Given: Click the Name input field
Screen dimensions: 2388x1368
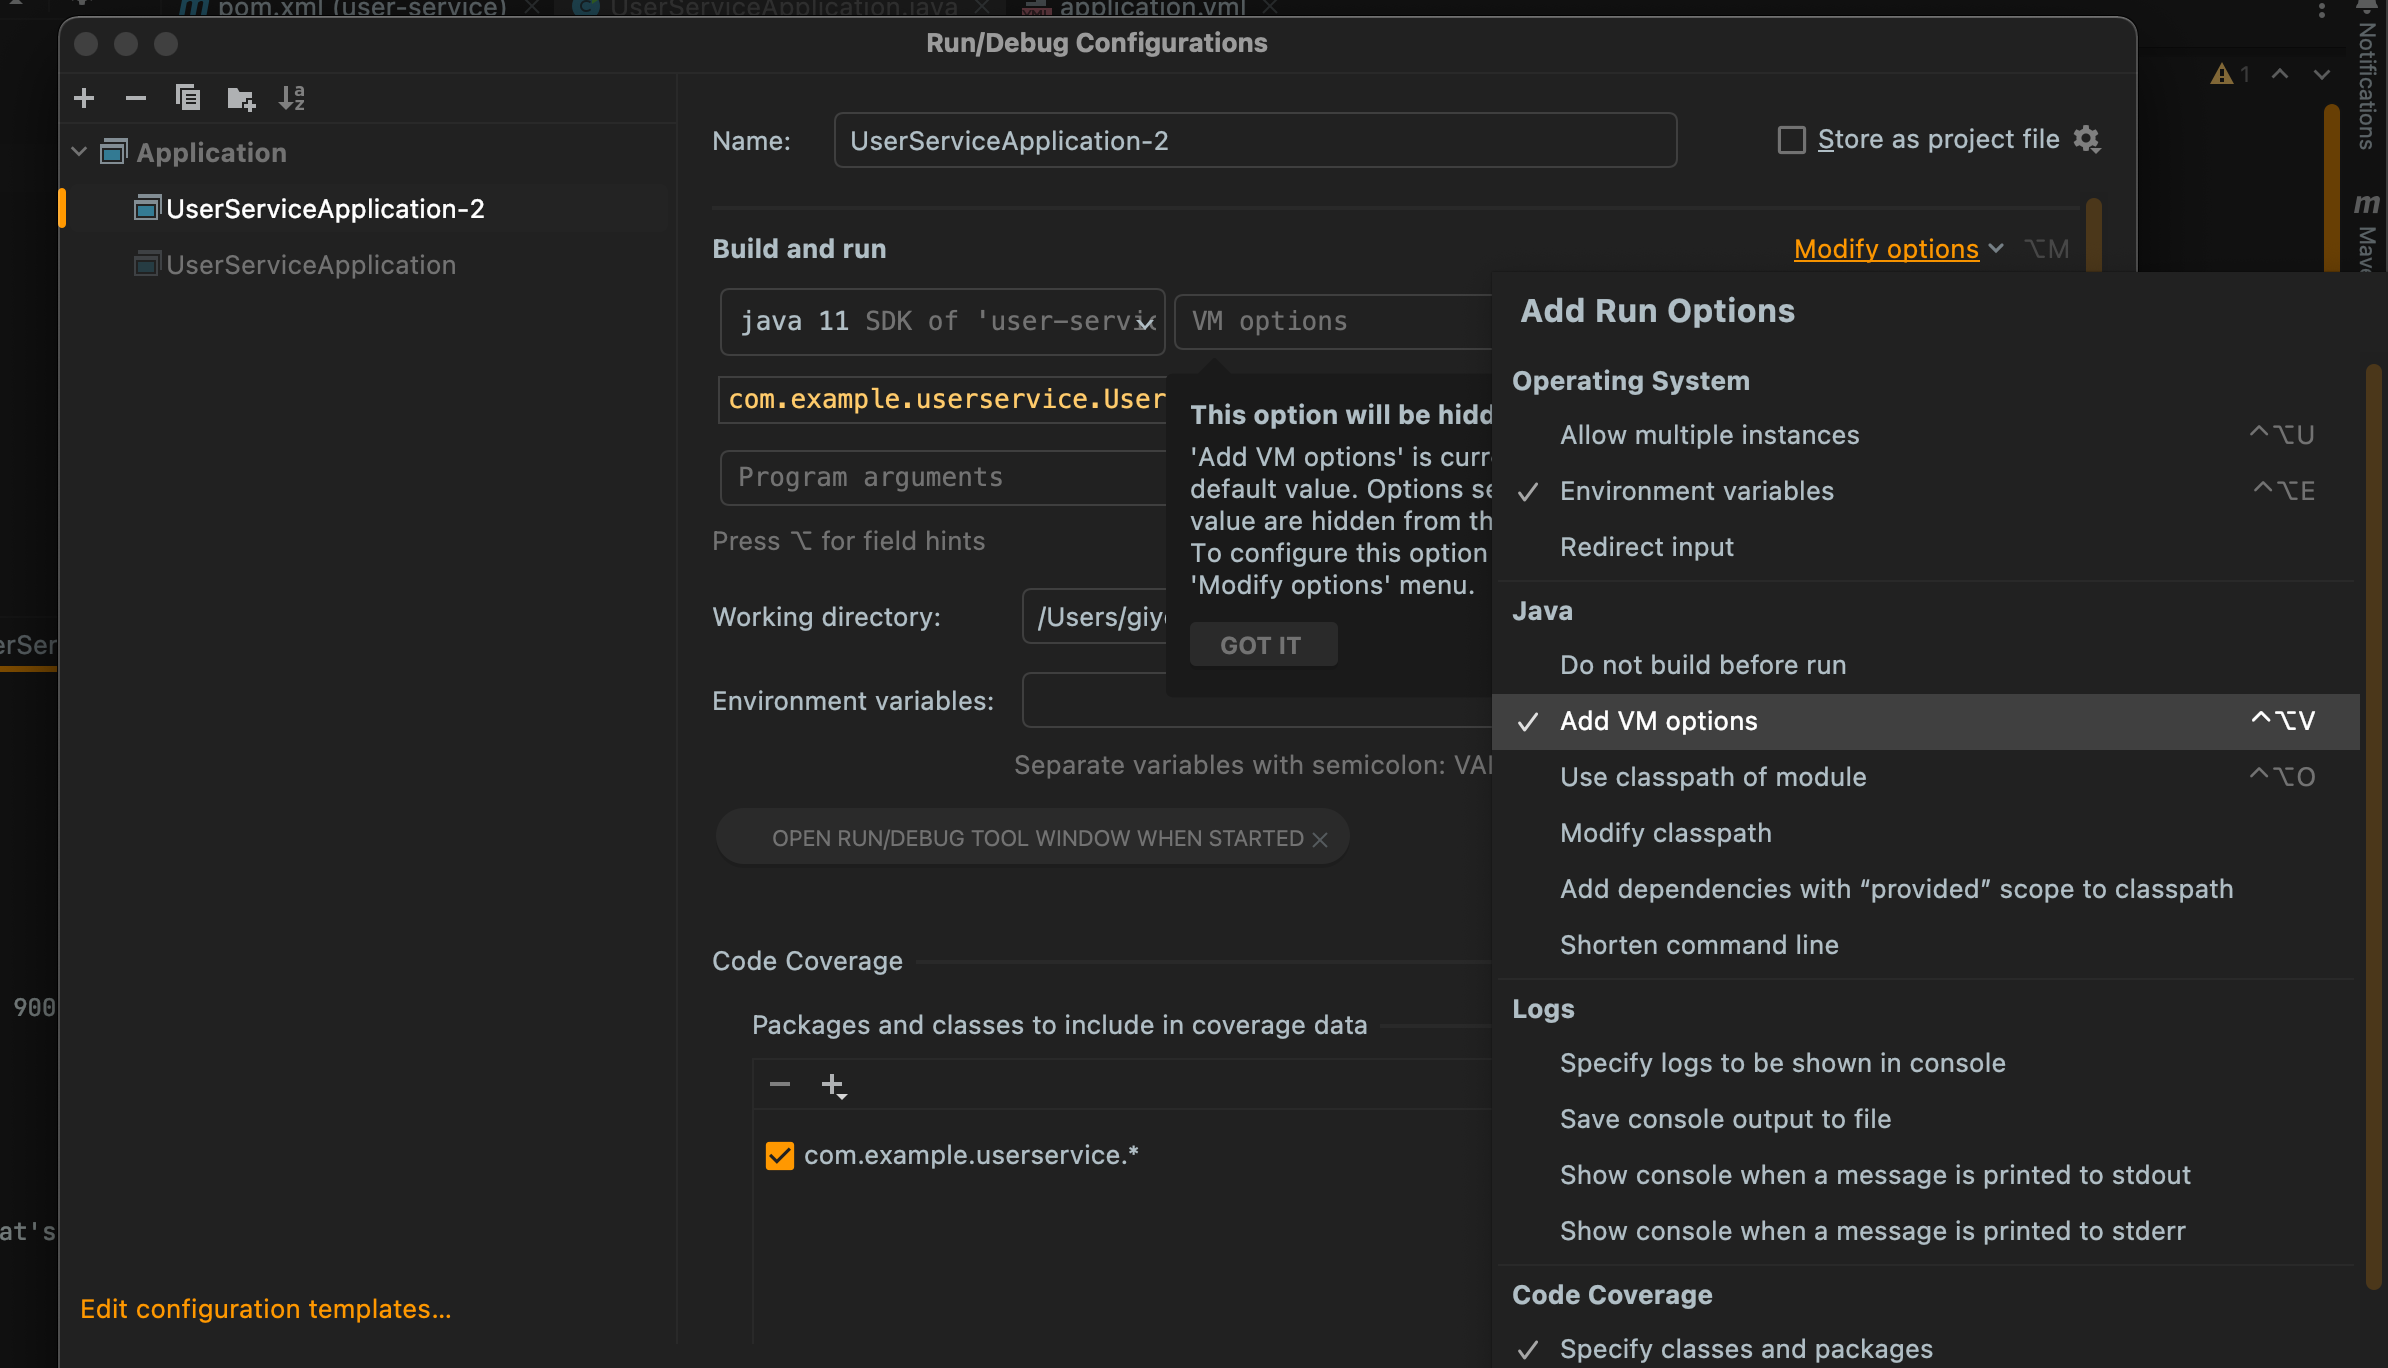Looking at the screenshot, I should 1255,140.
